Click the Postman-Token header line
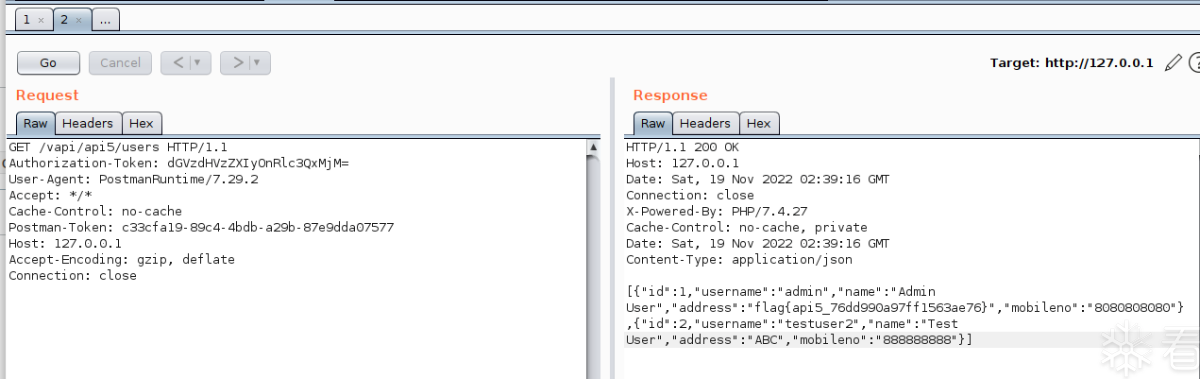The height and width of the screenshot is (379, 1200). pos(201,227)
